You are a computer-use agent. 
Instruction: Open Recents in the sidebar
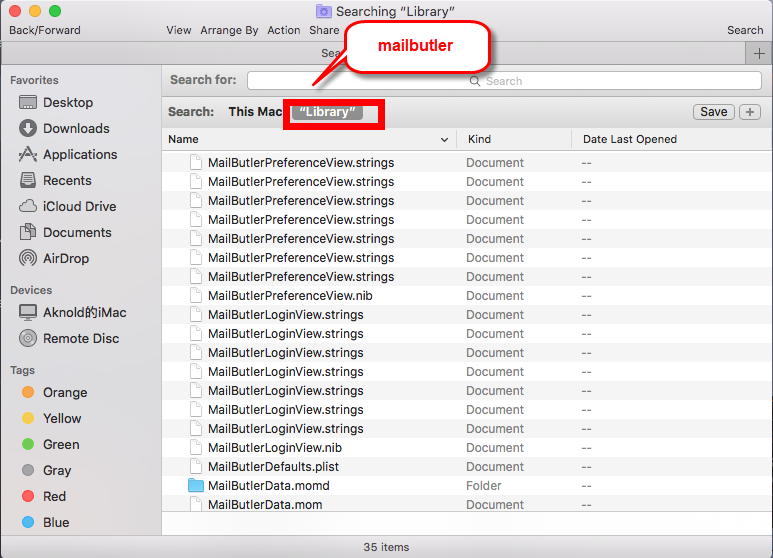[x=66, y=180]
